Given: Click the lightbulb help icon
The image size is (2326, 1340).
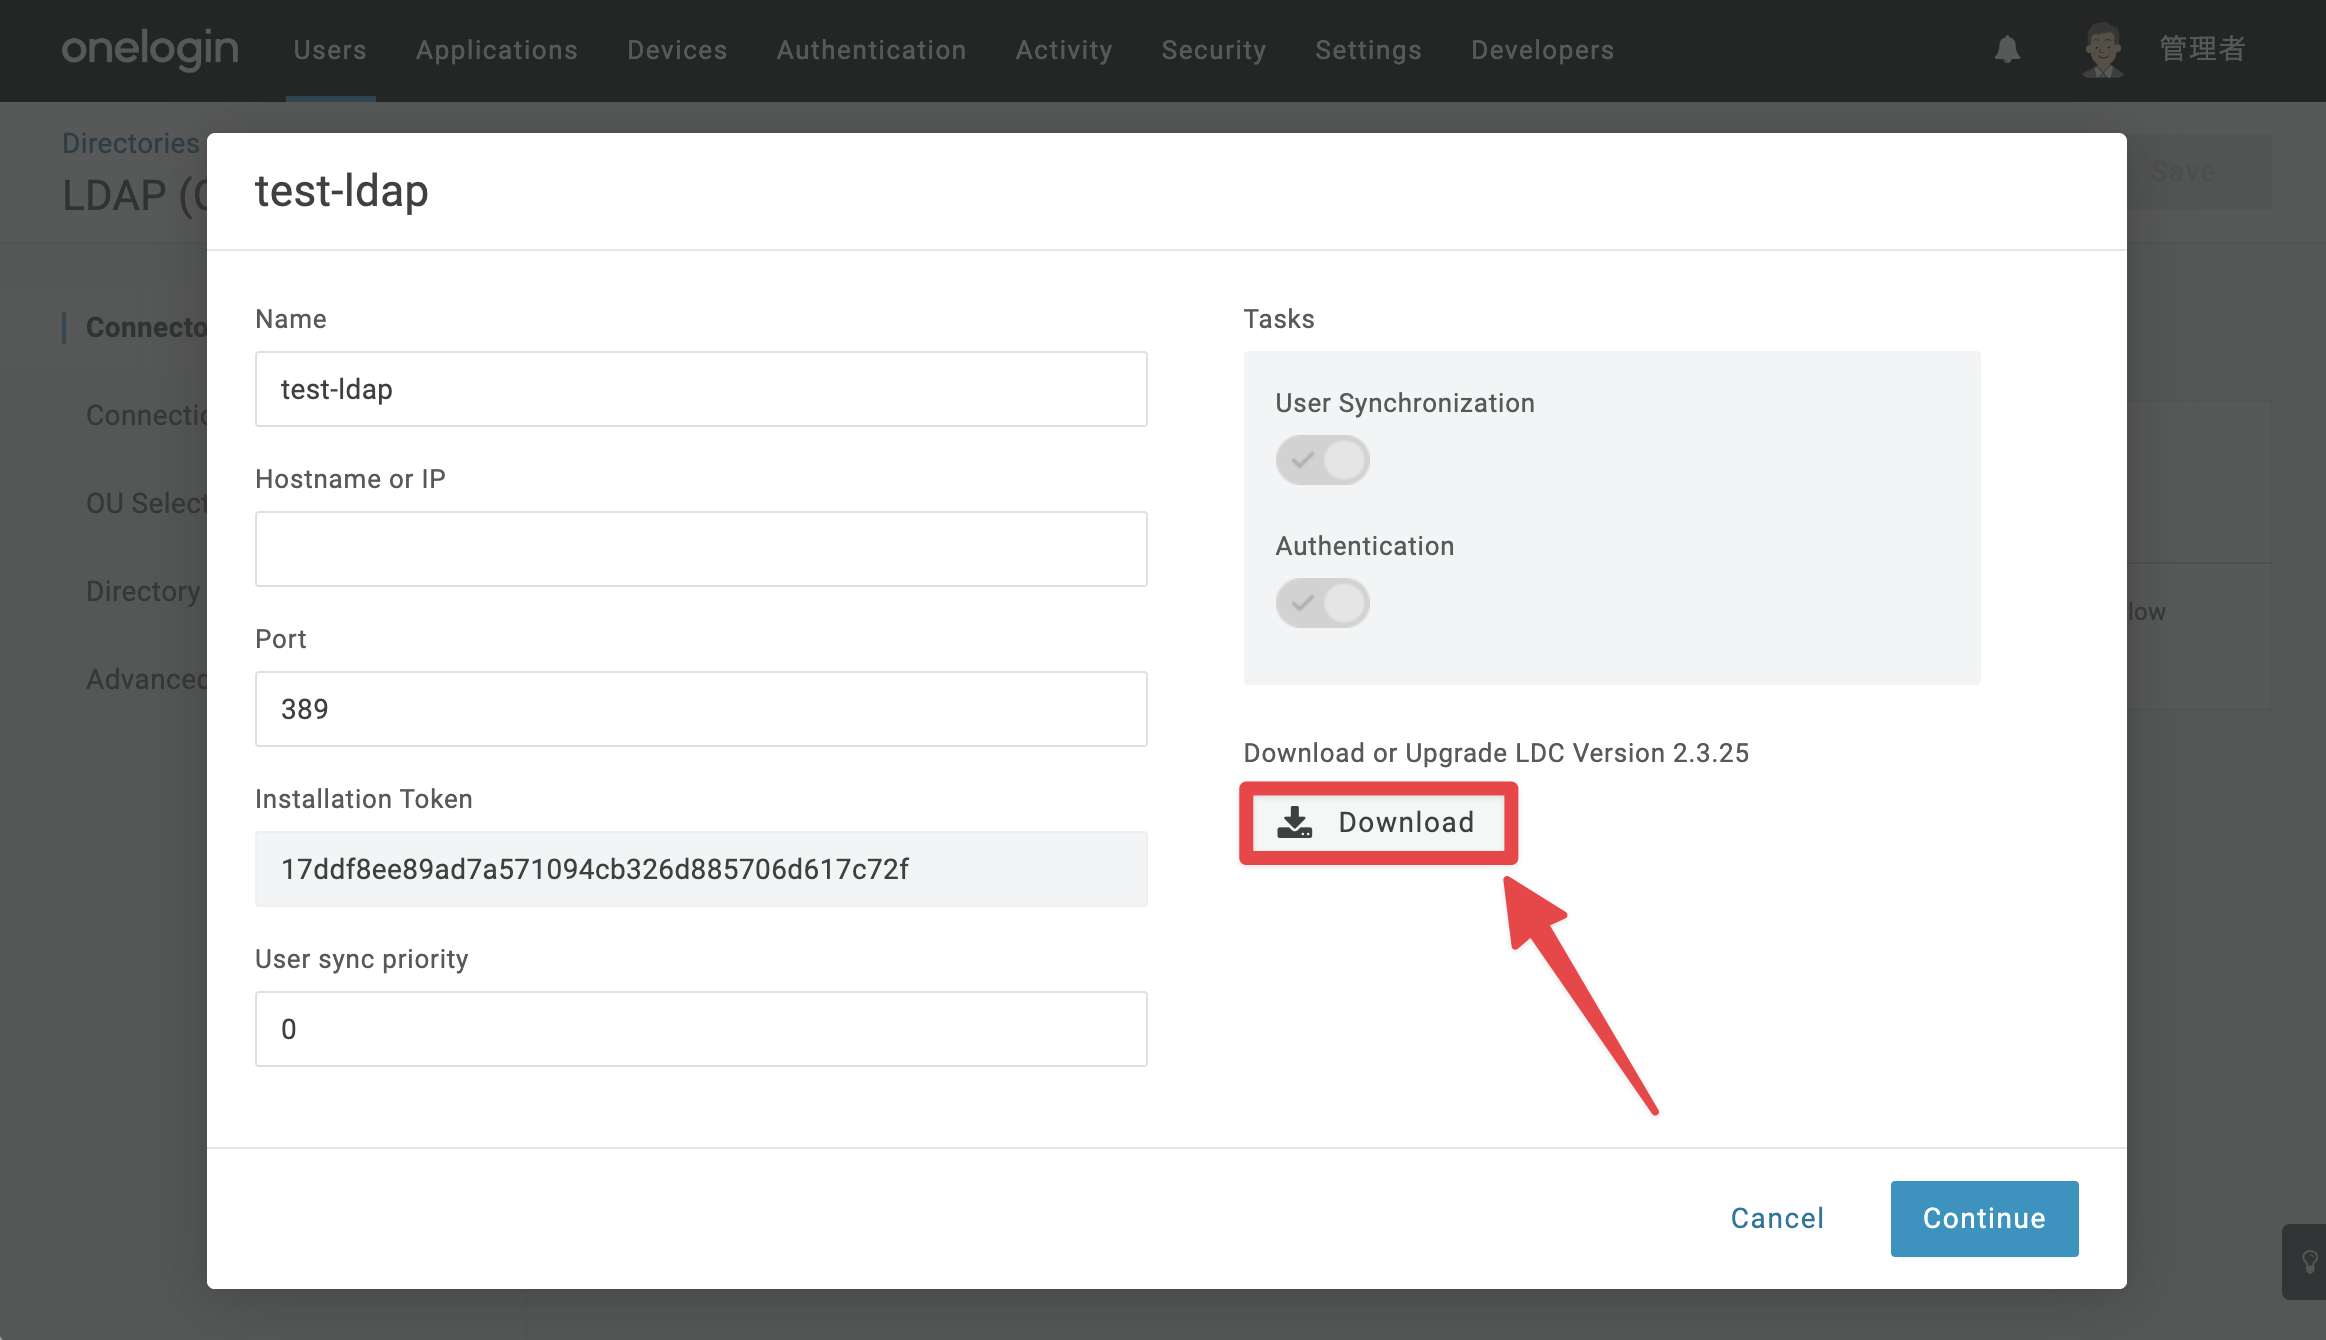Looking at the screenshot, I should coord(2309,1262).
